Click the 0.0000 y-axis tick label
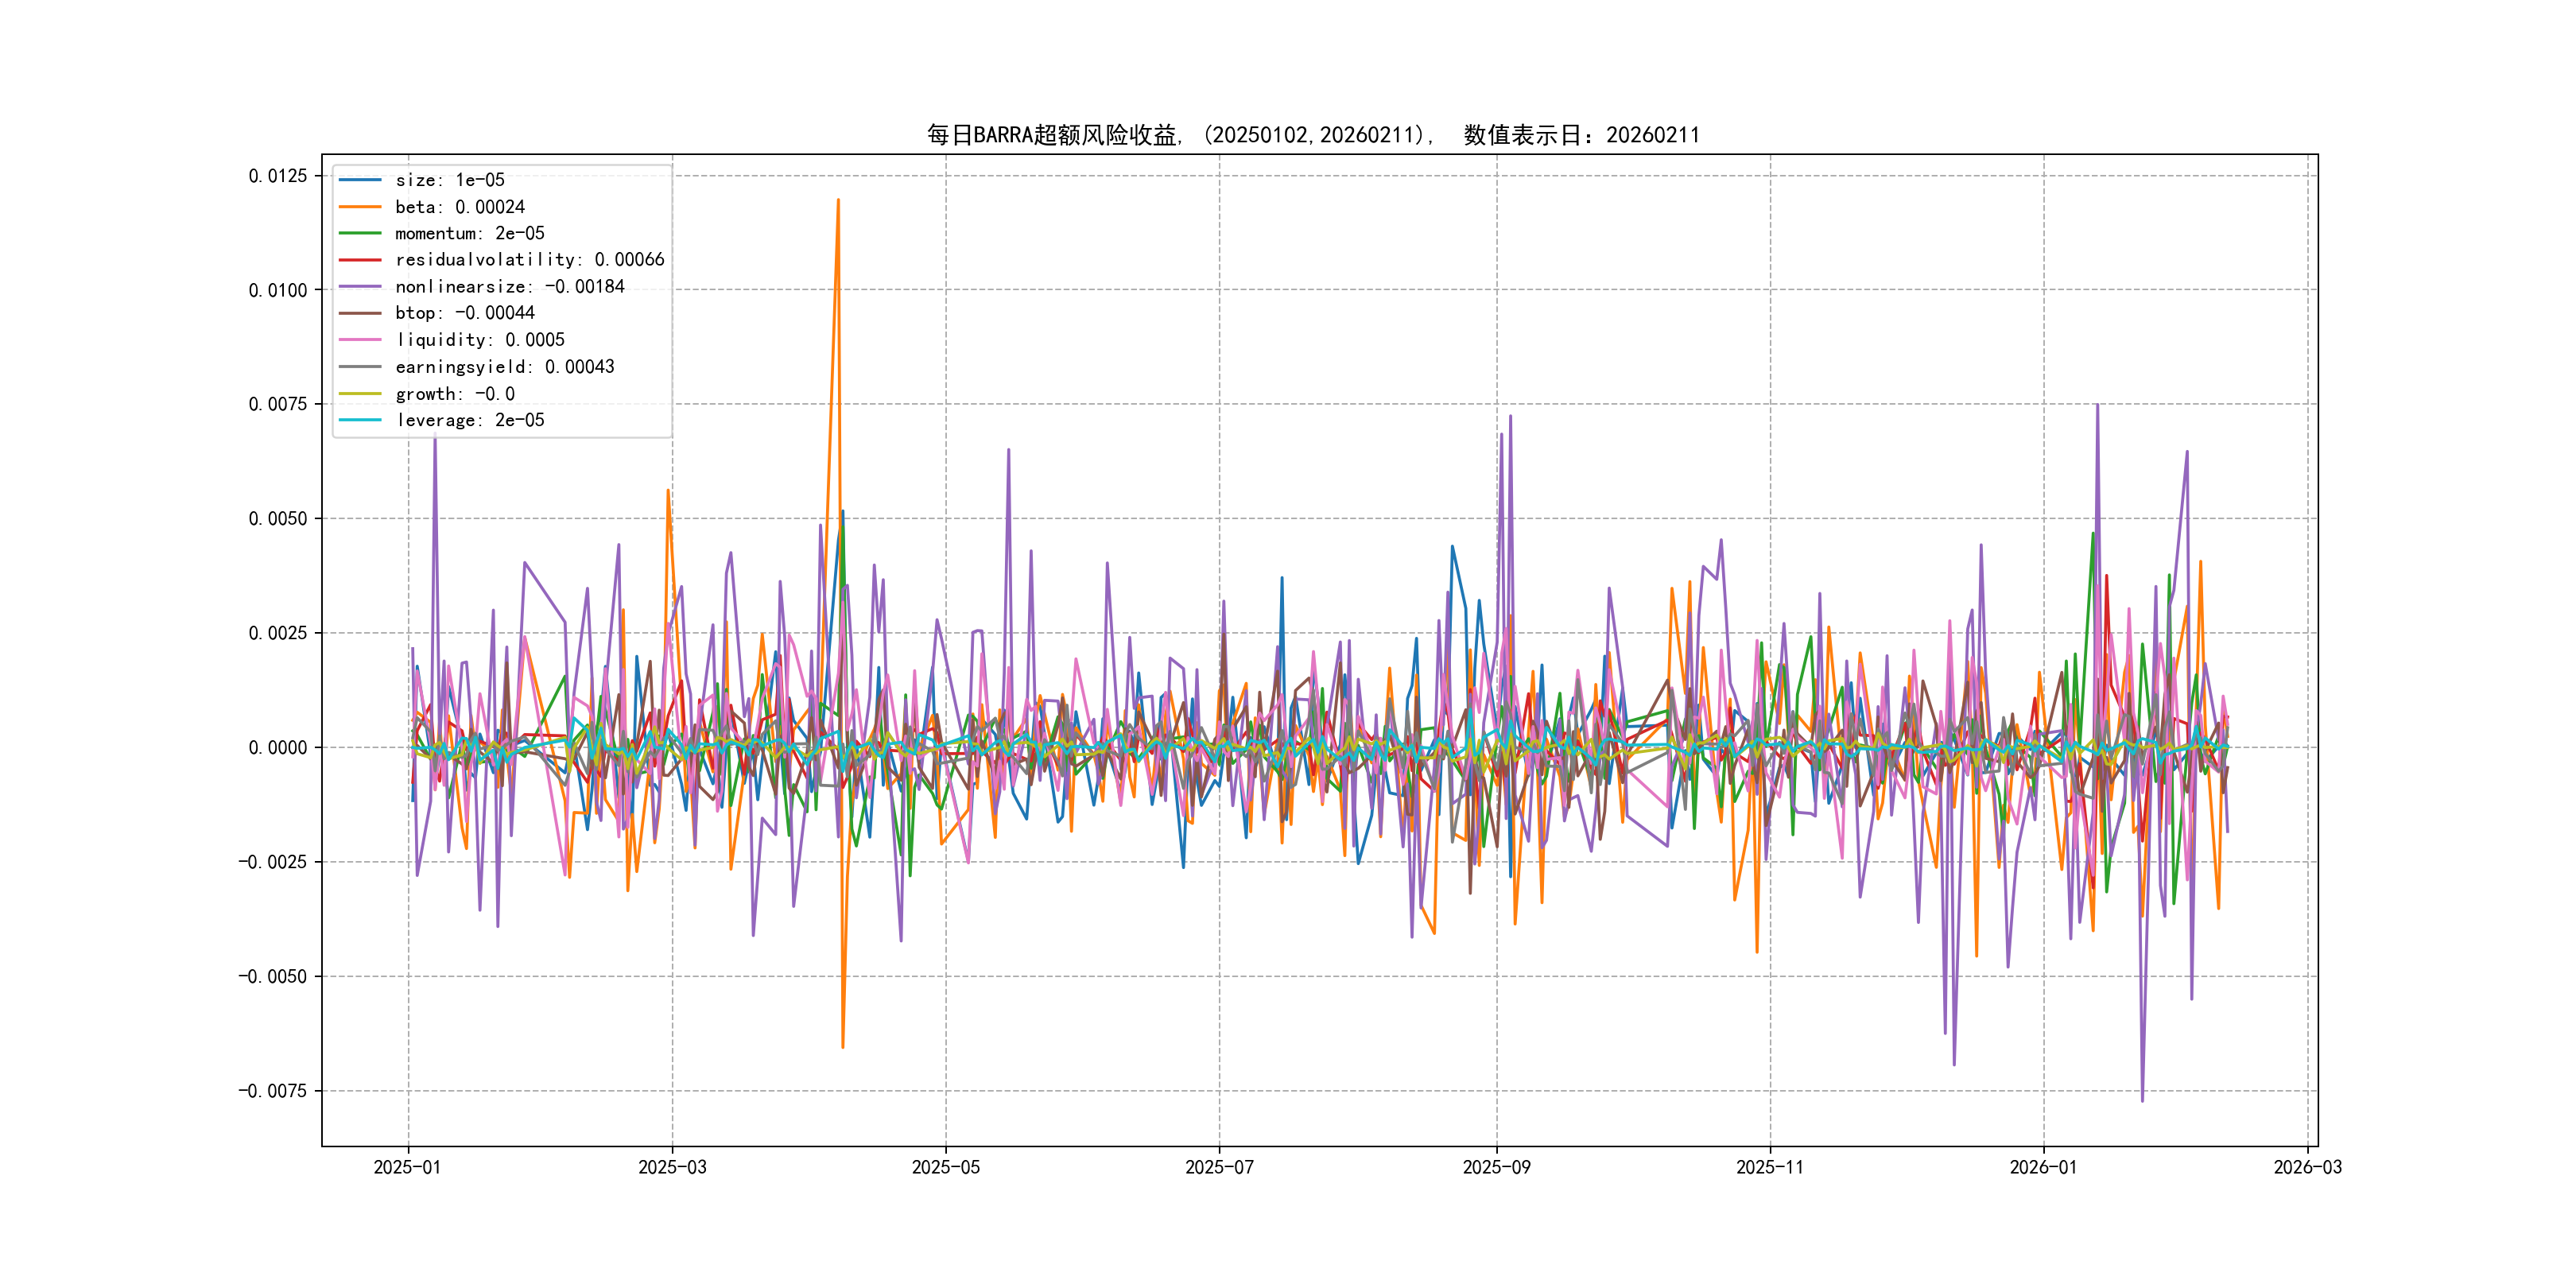2576x1288 pixels. coord(277,747)
